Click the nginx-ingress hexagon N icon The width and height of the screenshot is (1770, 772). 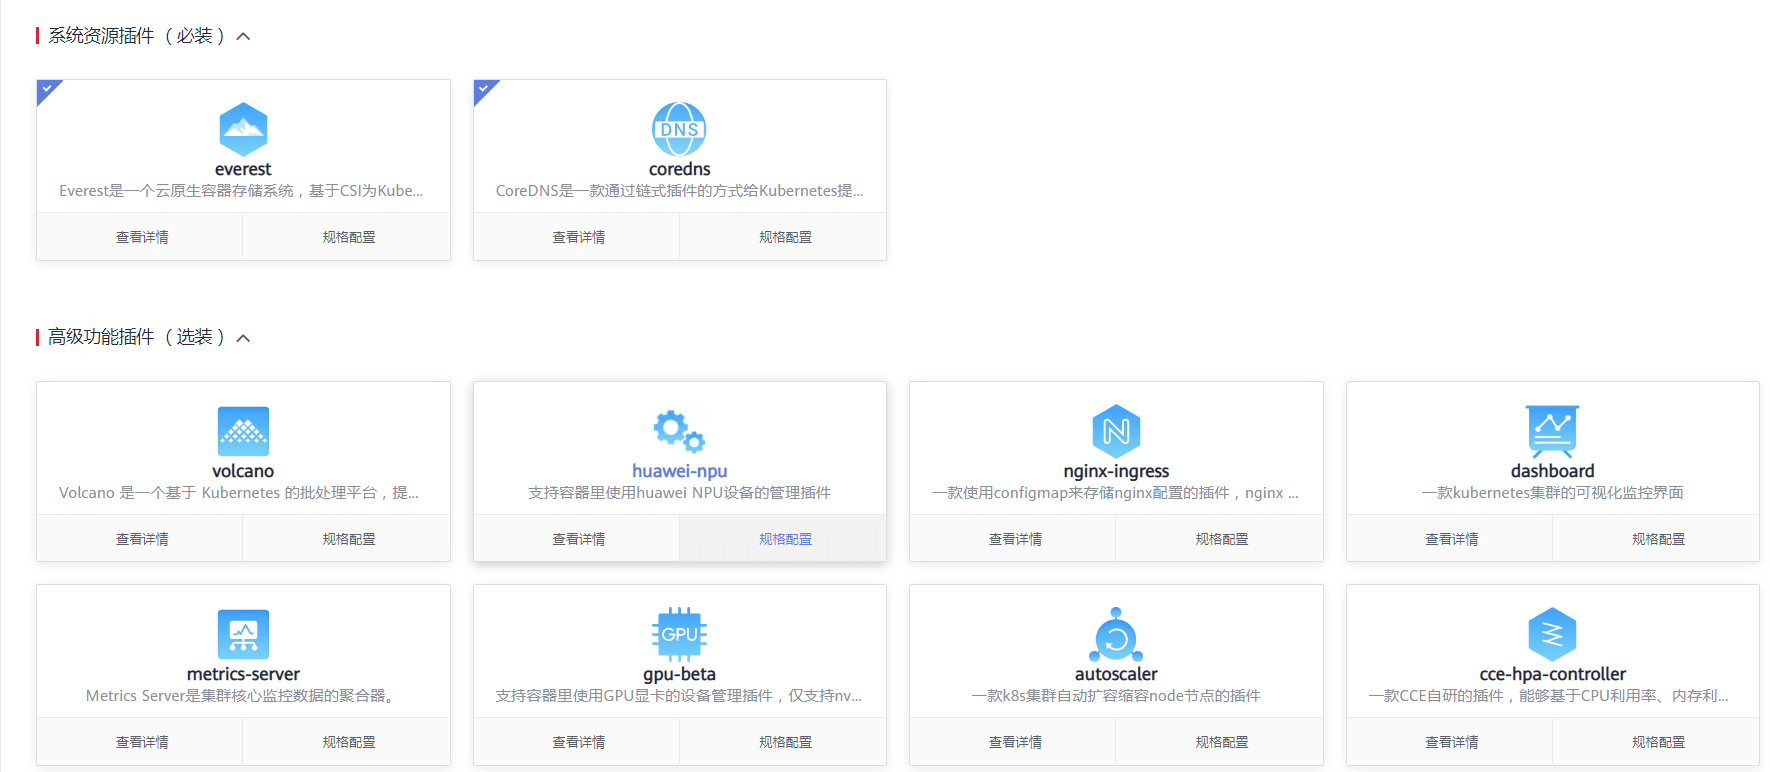1116,431
